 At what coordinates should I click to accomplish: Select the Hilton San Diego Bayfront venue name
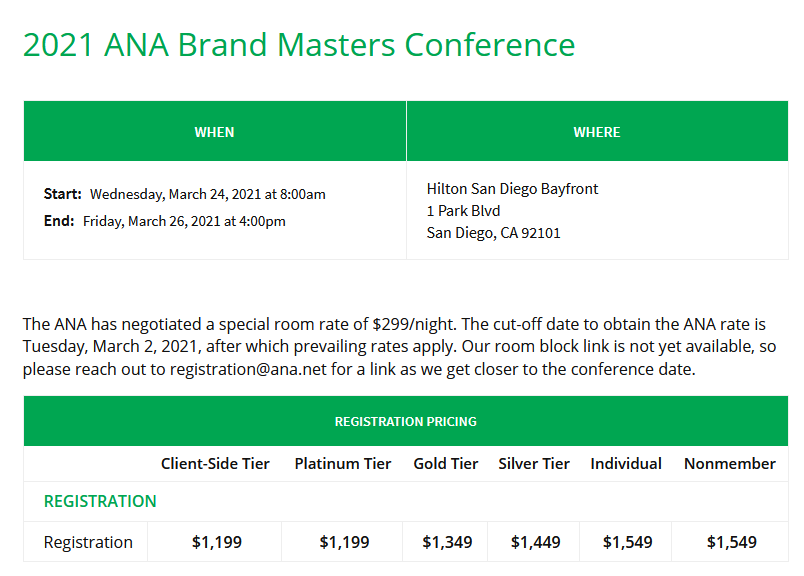pos(512,188)
